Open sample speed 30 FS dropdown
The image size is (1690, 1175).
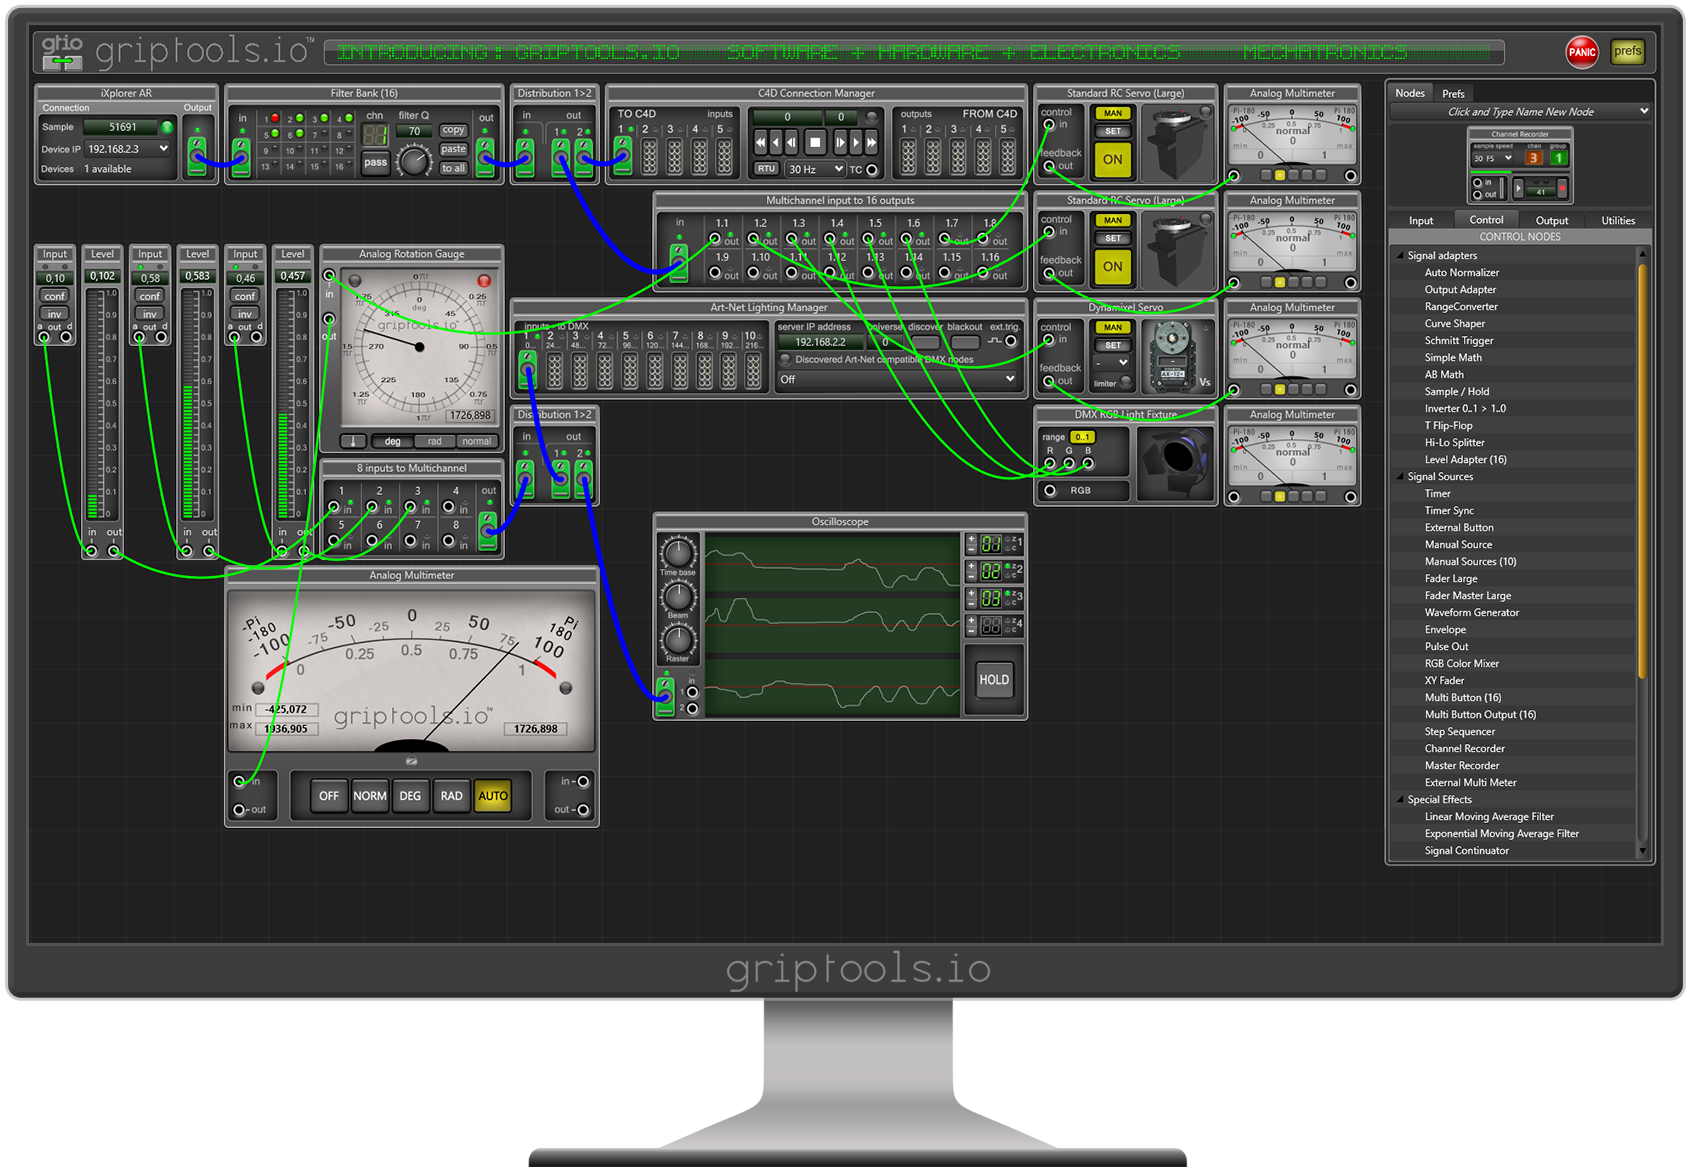1492,158
